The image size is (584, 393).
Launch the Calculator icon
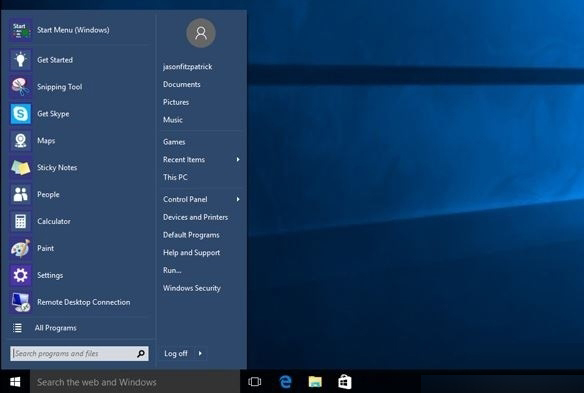20,221
